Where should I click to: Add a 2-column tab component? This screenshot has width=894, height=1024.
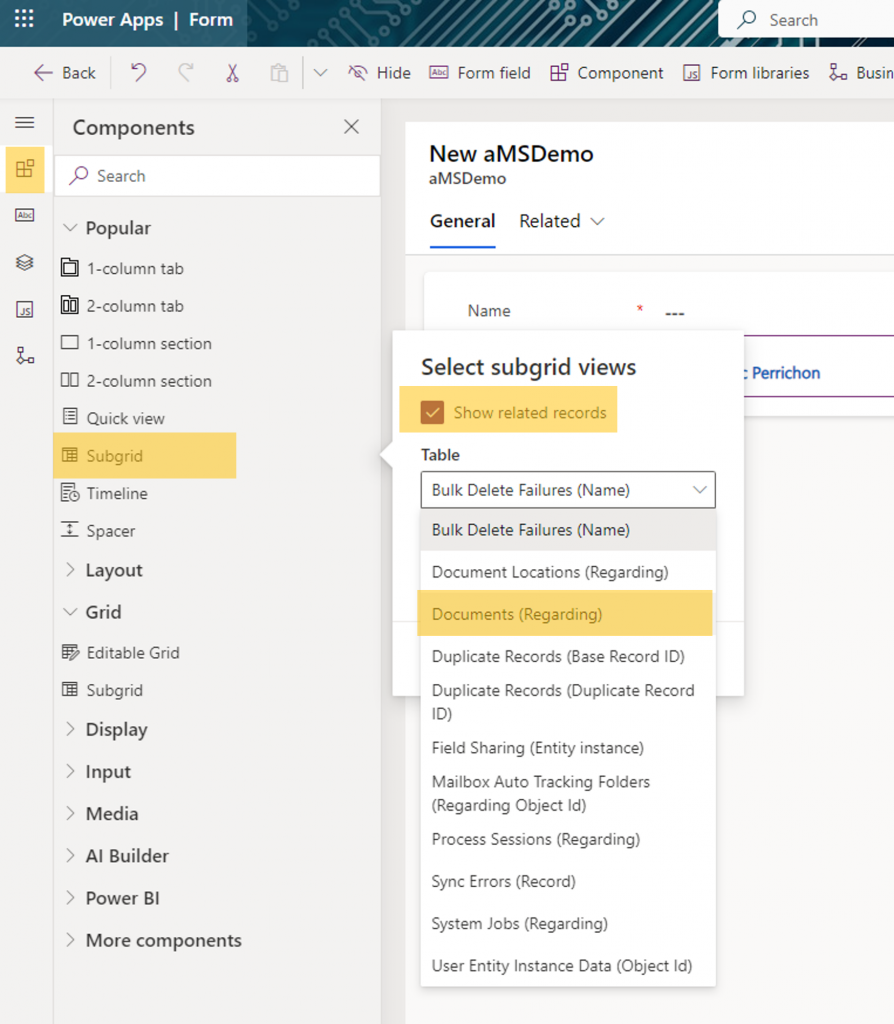coord(123,306)
